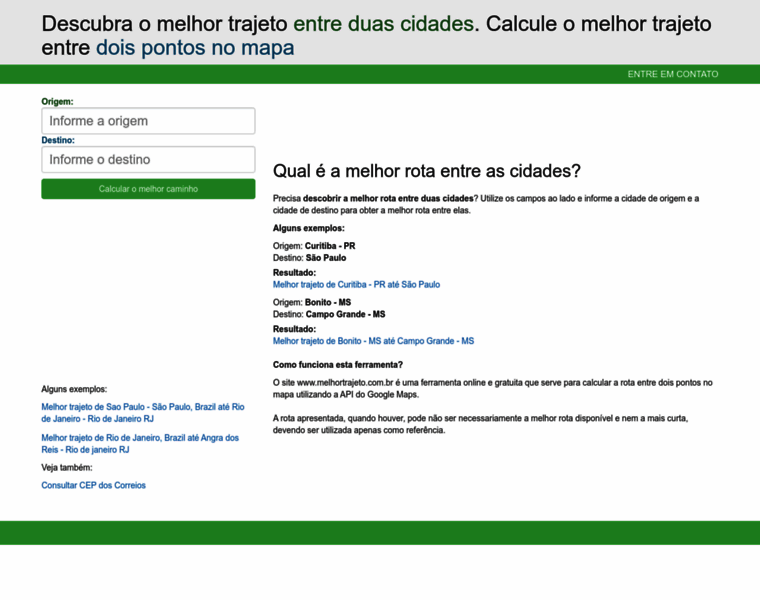Screen dimensions: 760x600
Task: Click the Origem input field
Action: 148,121
